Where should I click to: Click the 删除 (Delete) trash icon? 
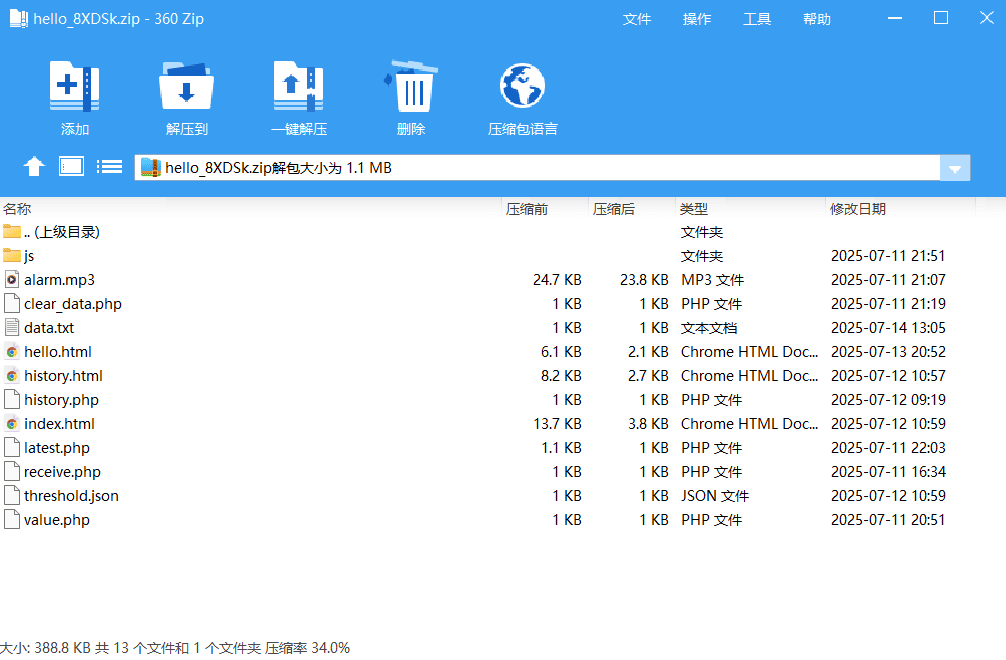[x=411, y=87]
